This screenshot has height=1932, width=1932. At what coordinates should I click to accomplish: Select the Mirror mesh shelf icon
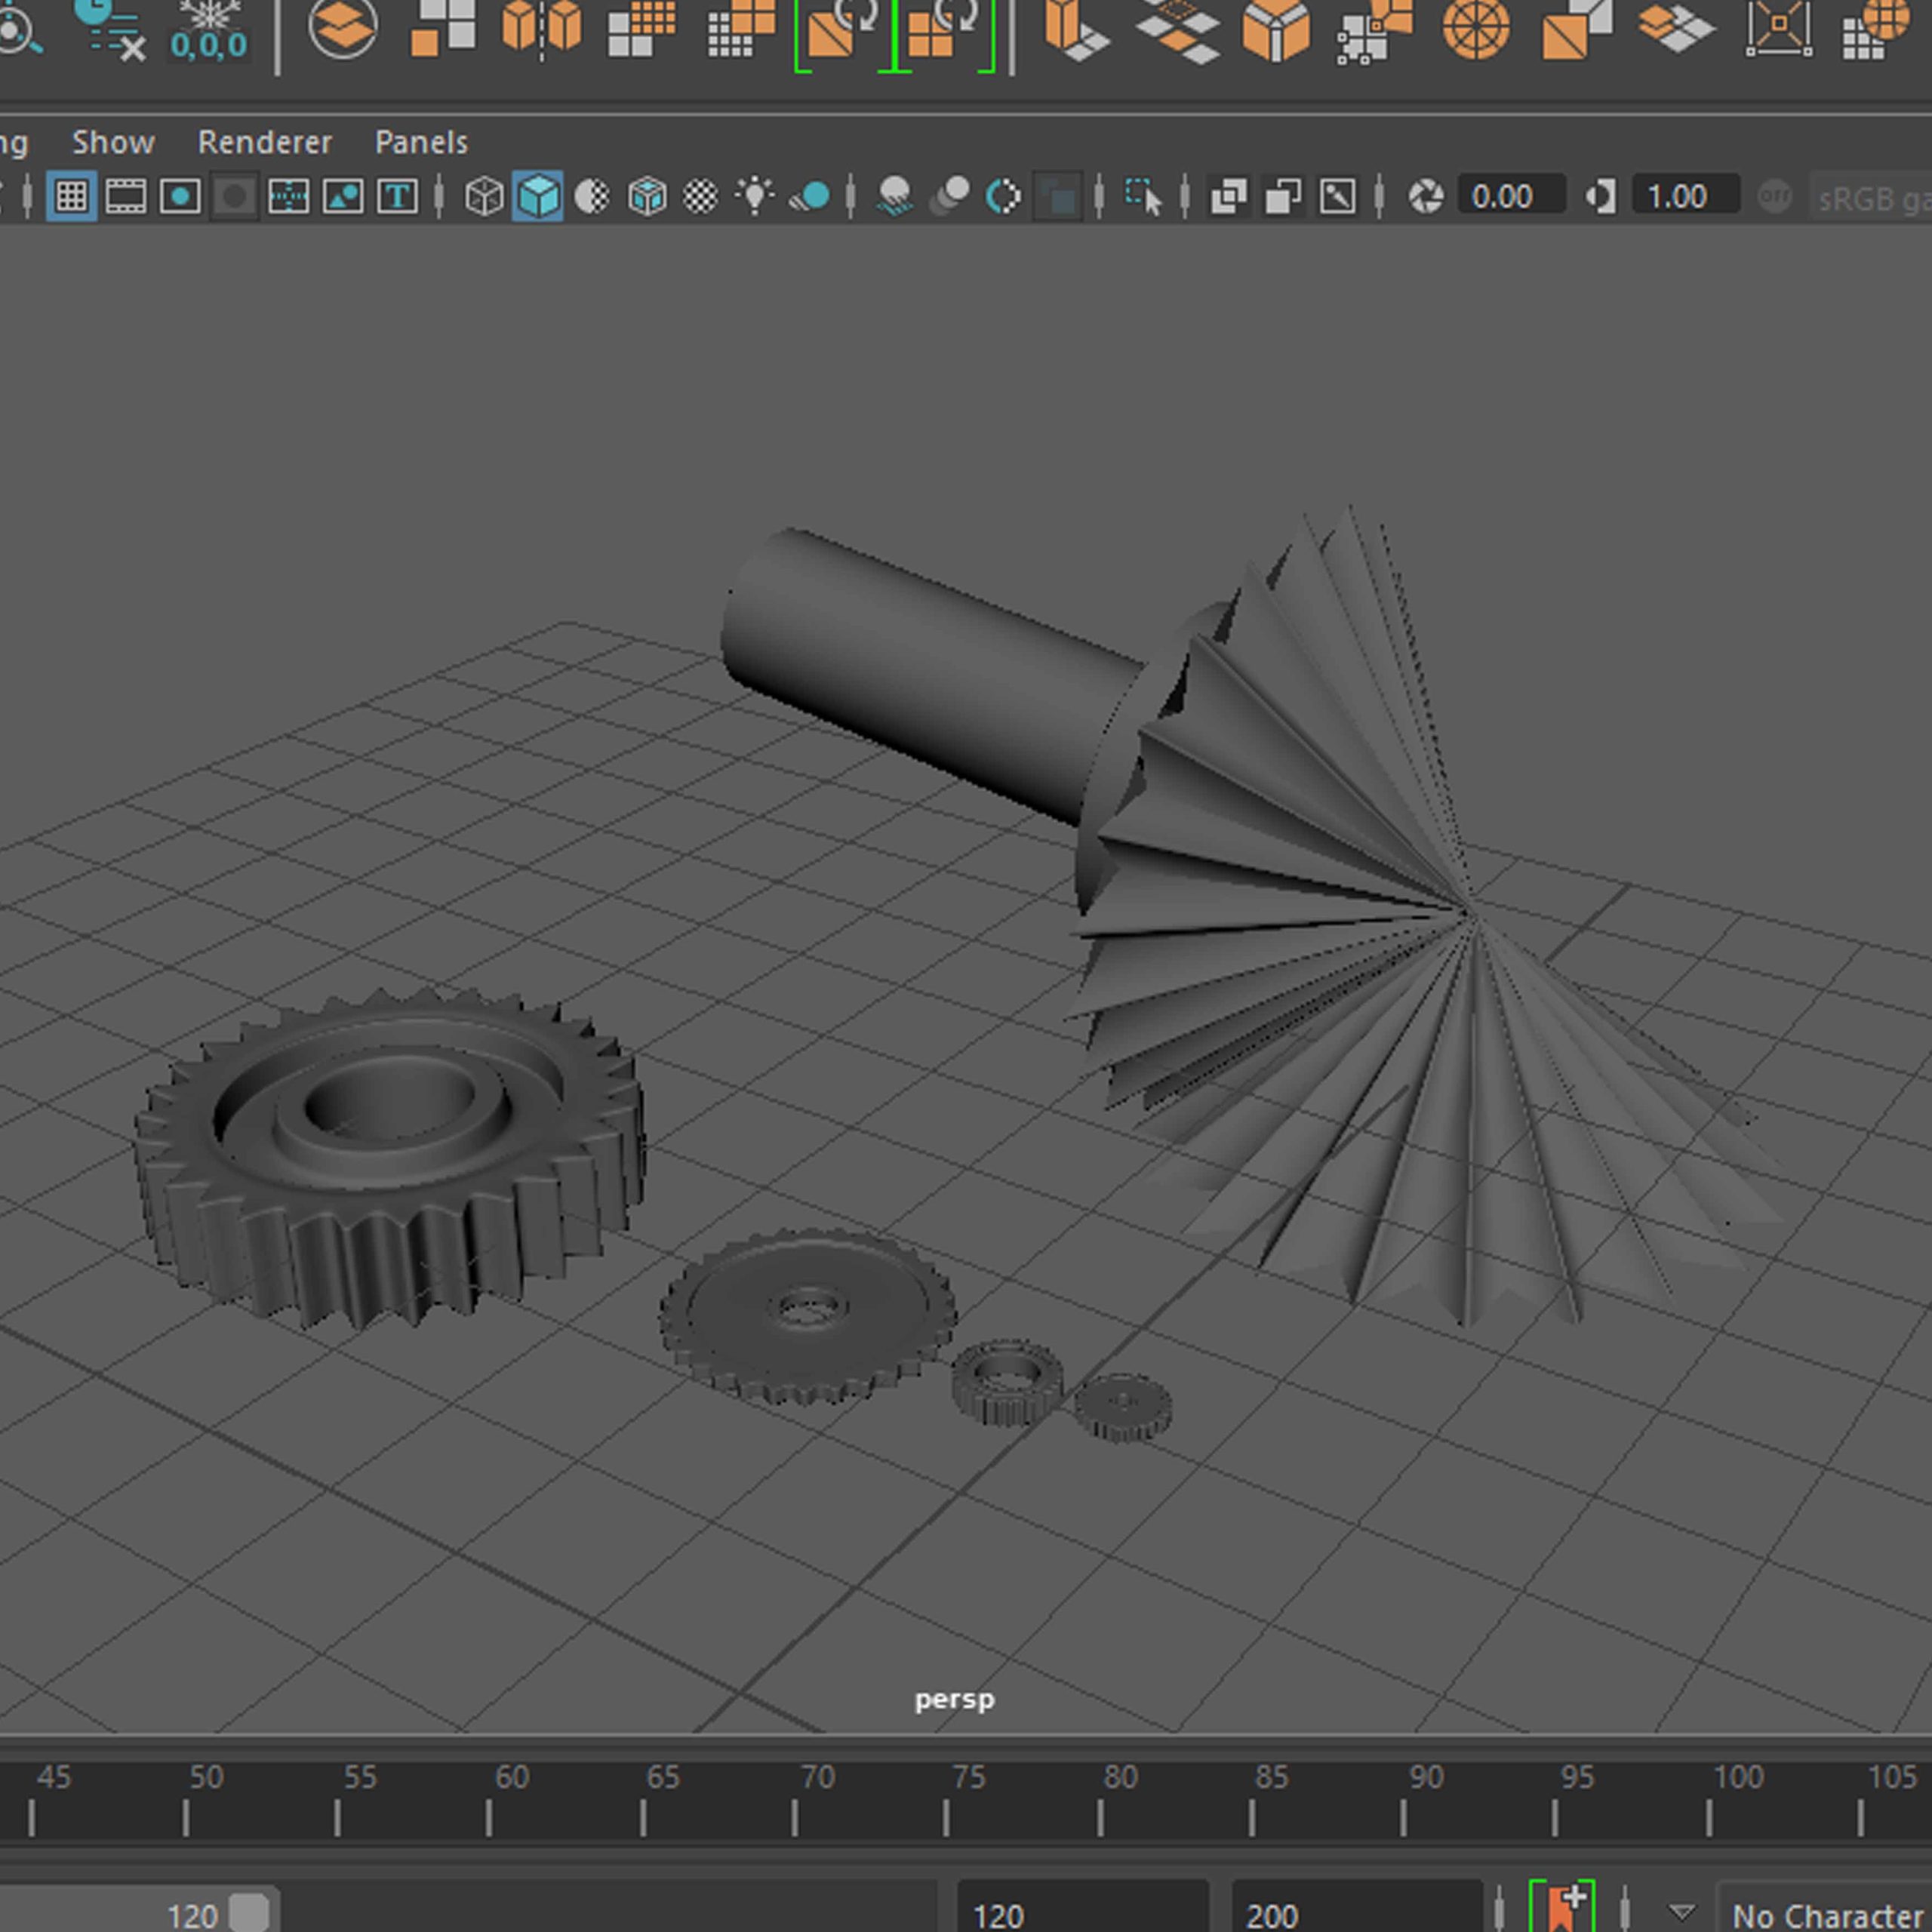541,28
